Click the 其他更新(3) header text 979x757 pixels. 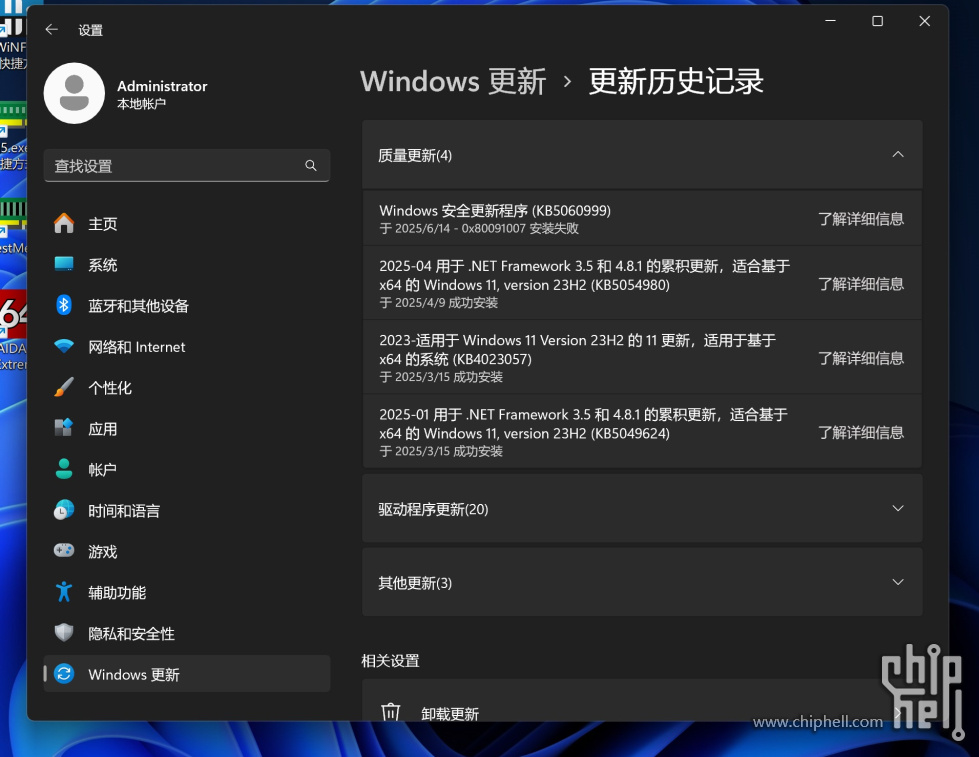(415, 583)
